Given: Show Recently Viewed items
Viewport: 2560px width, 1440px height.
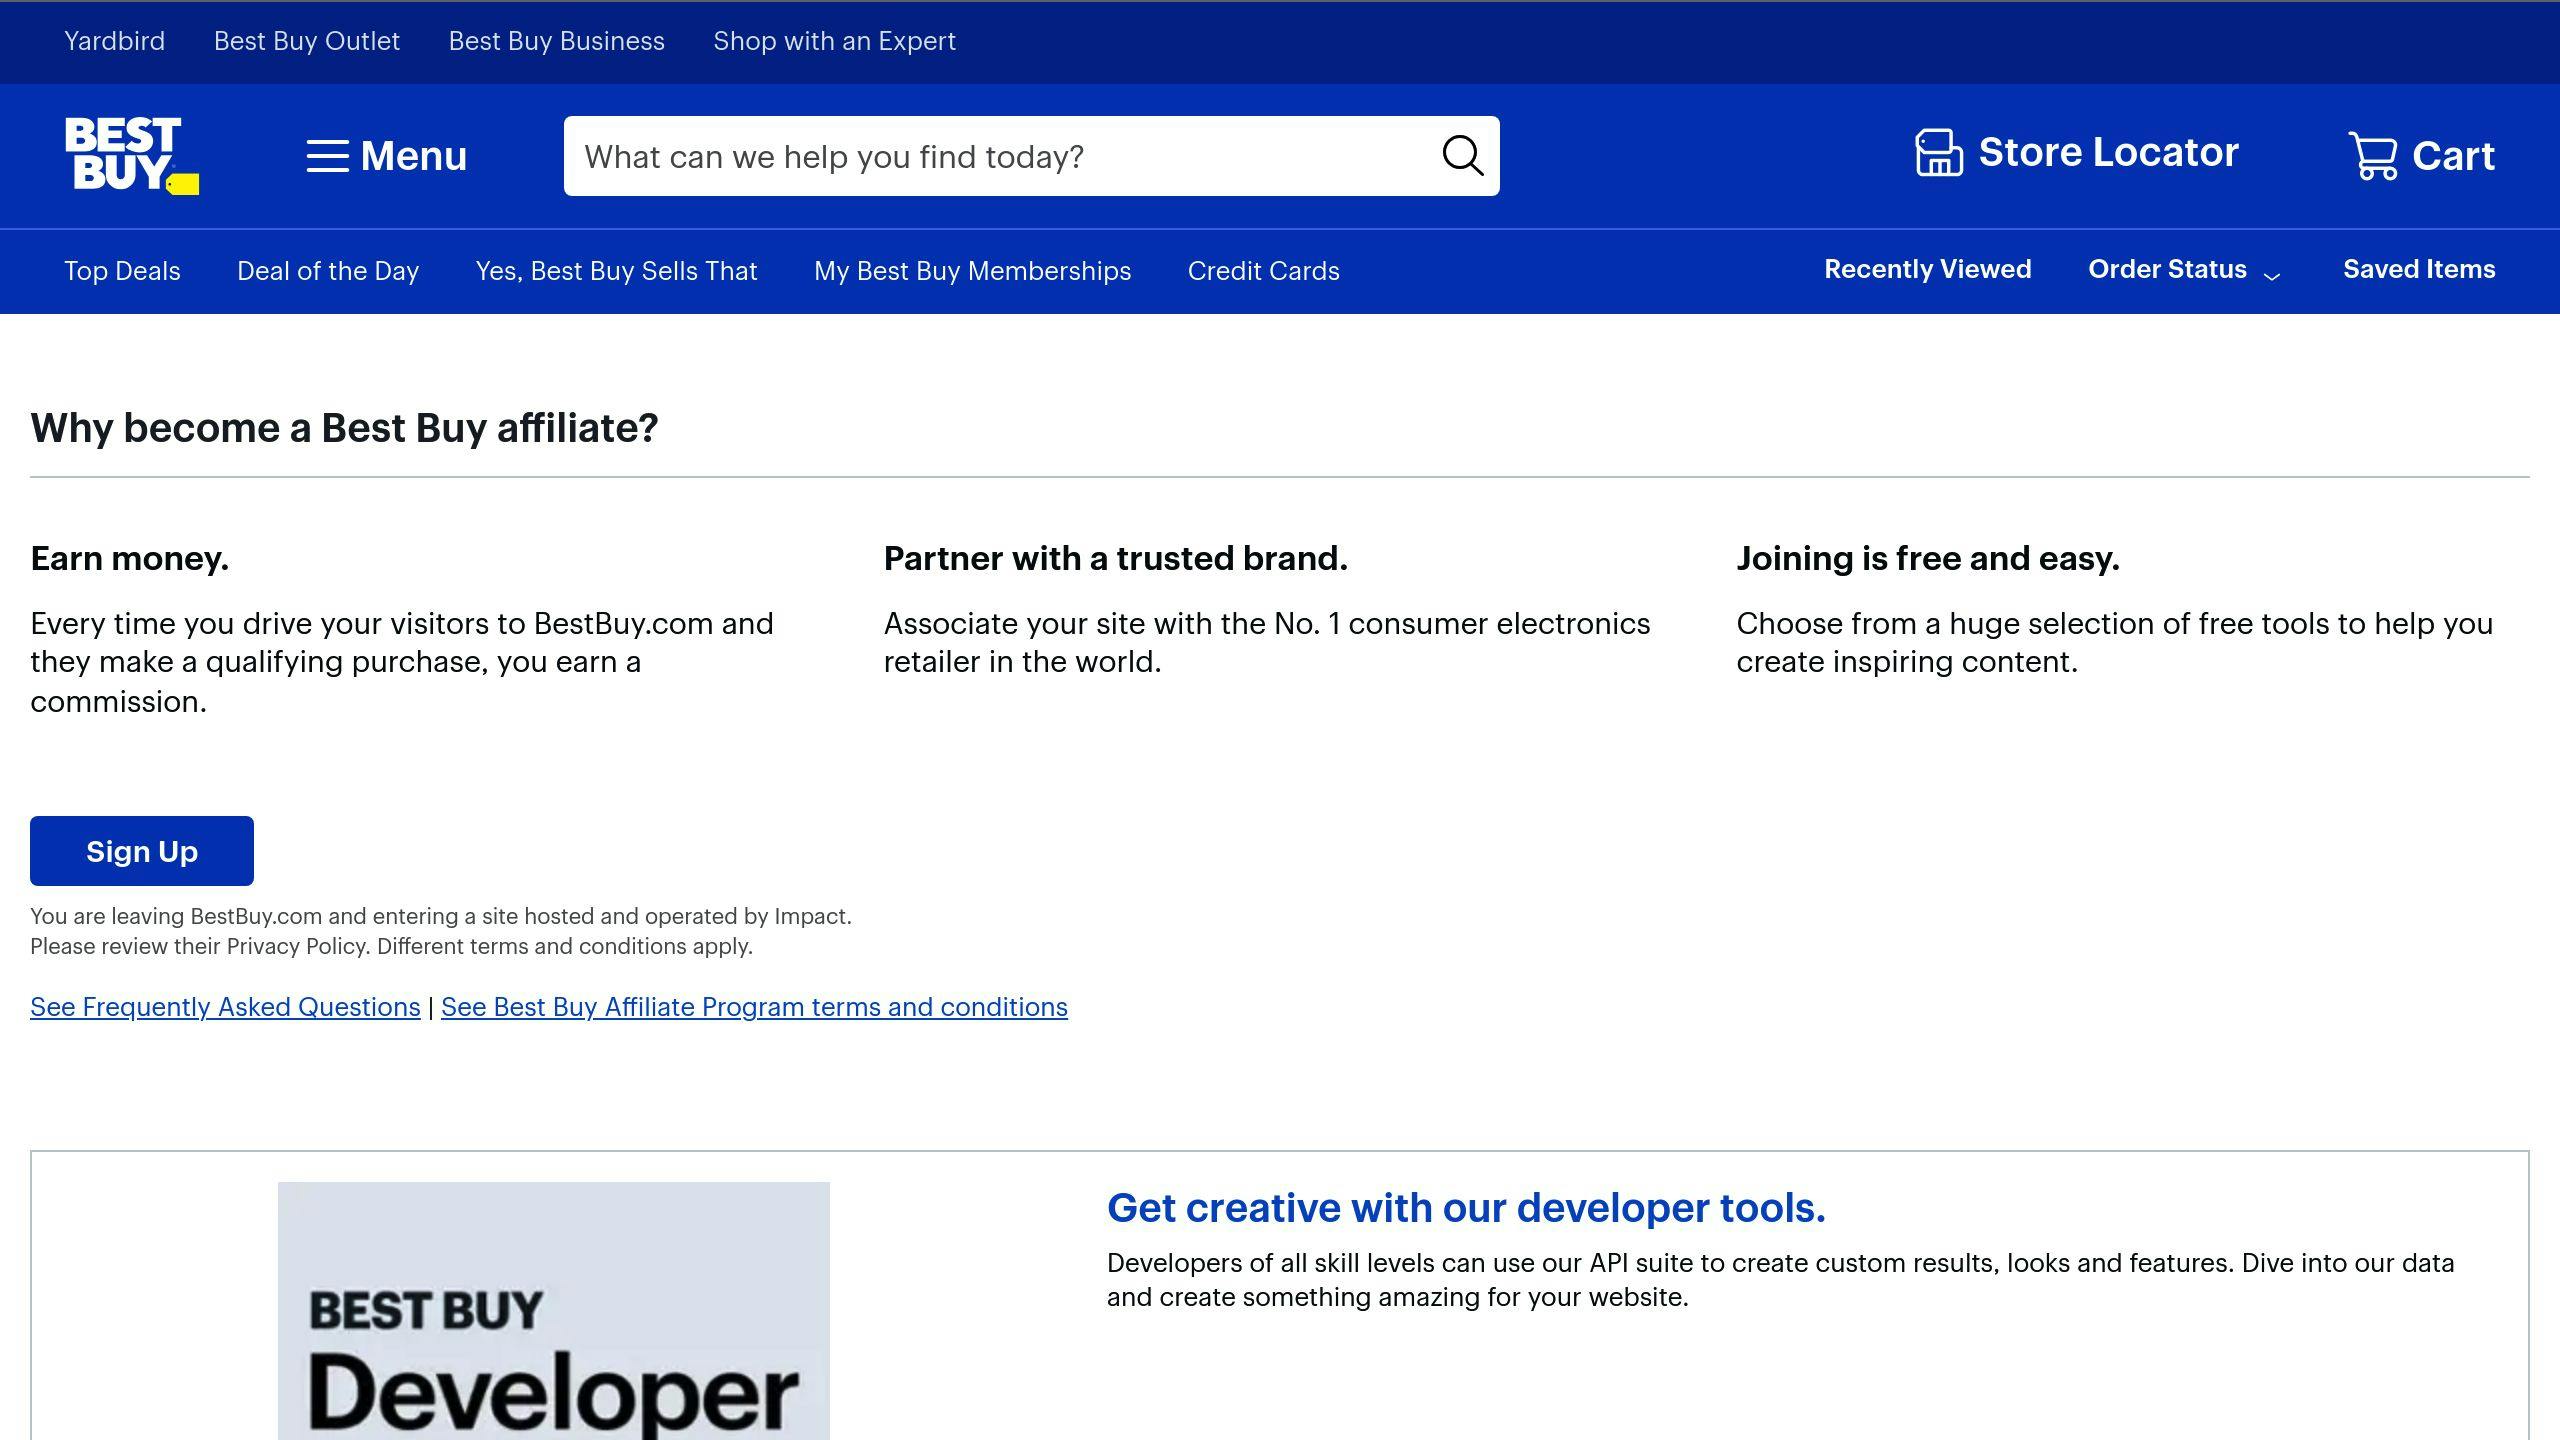Looking at the screenshot, I should [1927, 269].
